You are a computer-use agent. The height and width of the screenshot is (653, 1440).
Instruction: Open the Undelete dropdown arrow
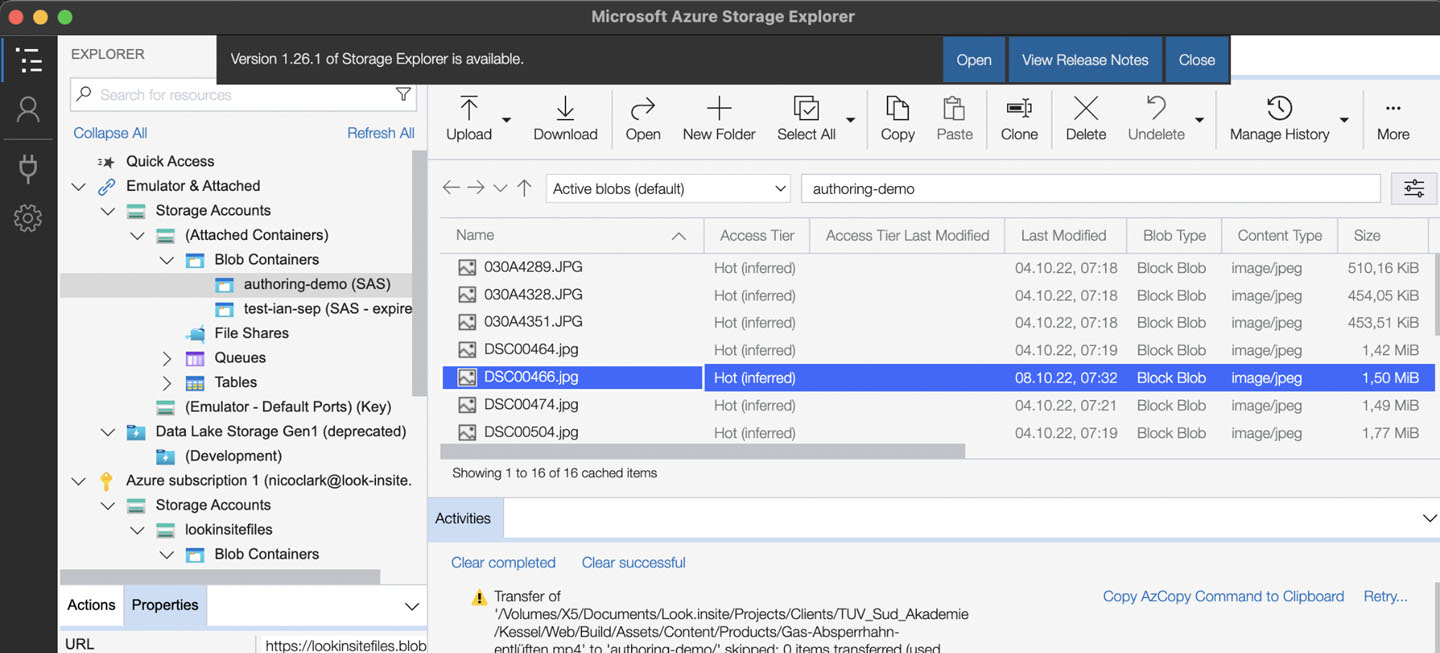pos(1199,120)
